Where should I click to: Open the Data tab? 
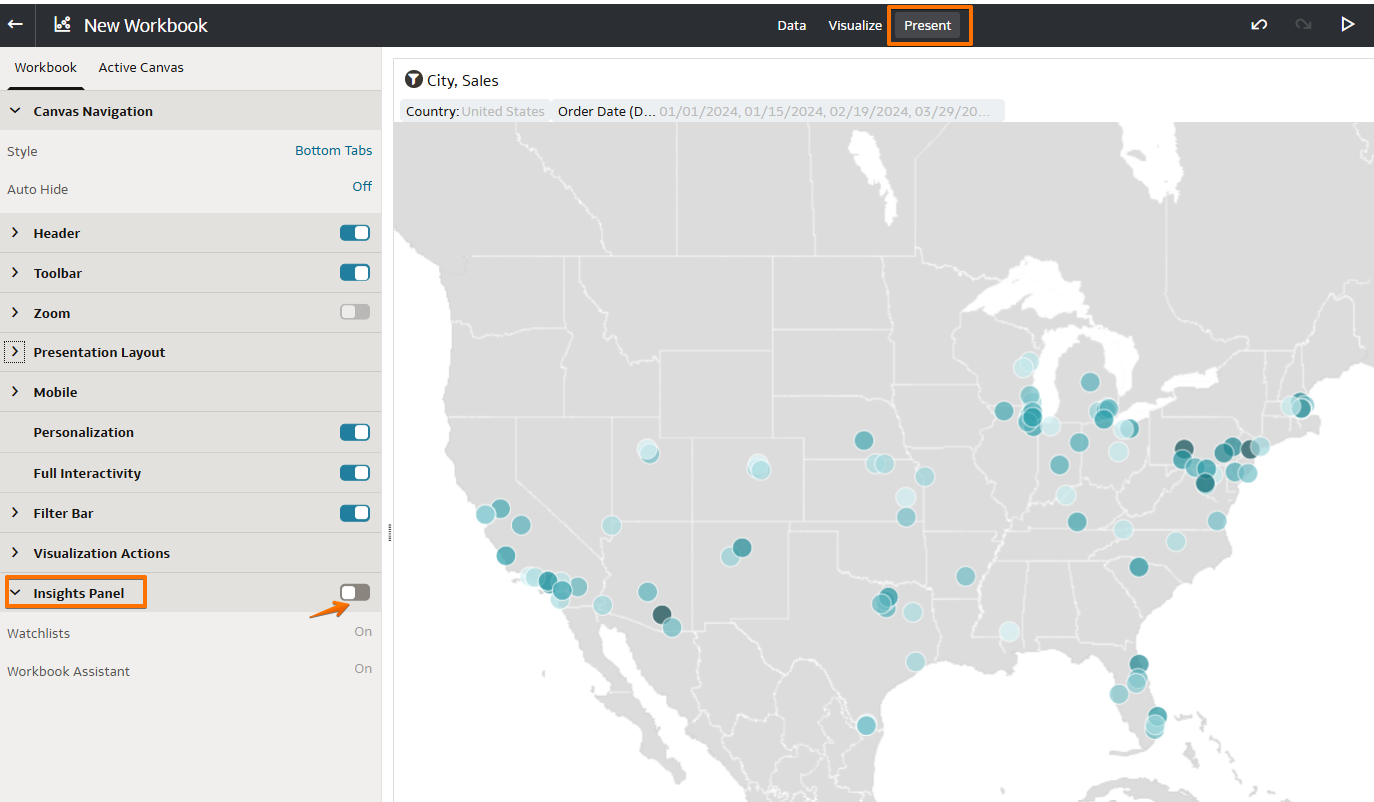coord(791,26)
